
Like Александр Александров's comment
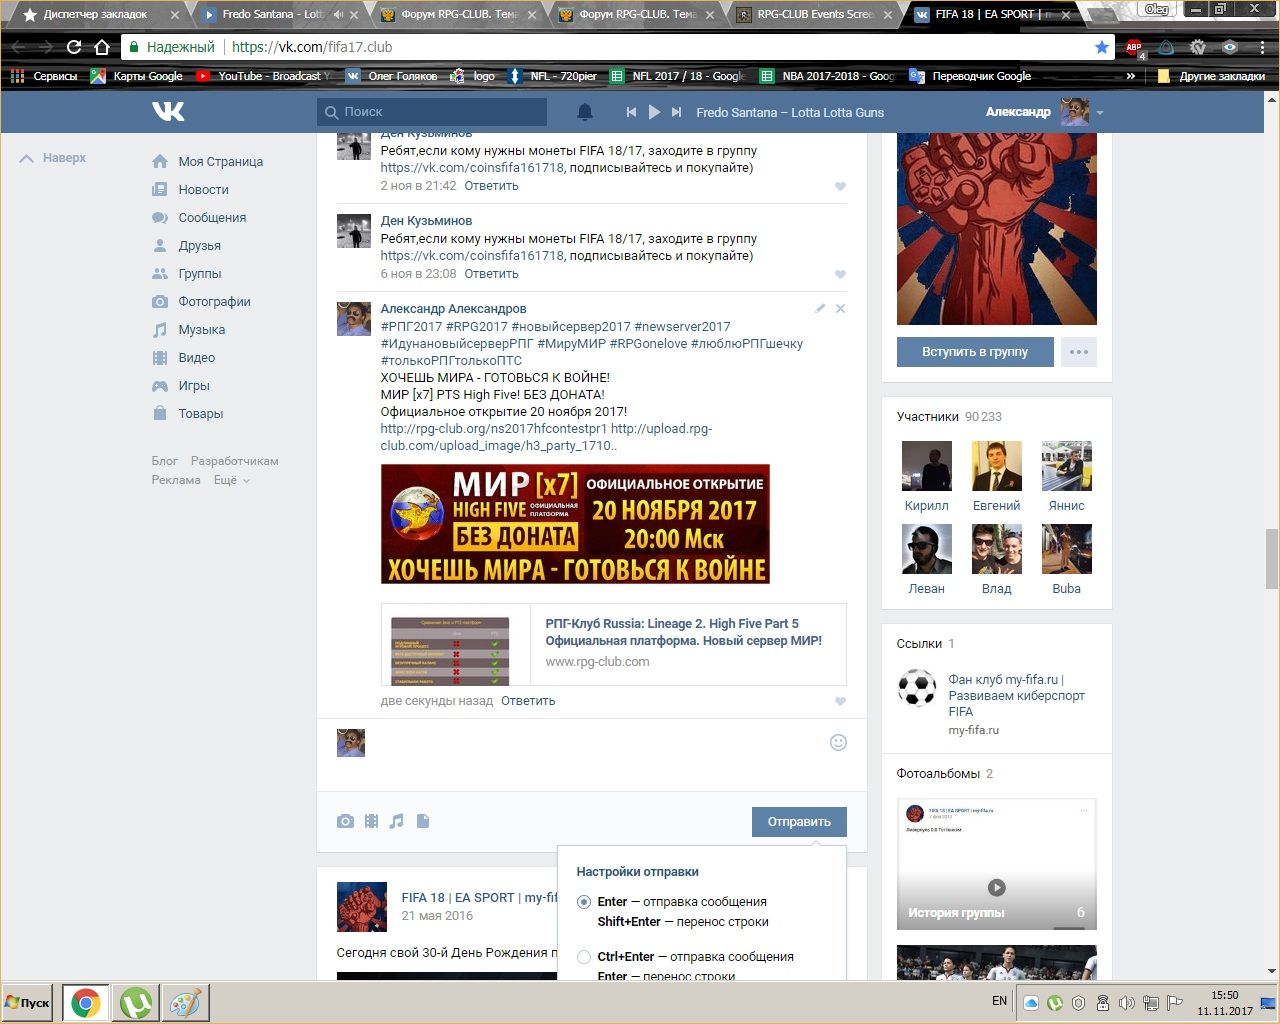[840, 701]
